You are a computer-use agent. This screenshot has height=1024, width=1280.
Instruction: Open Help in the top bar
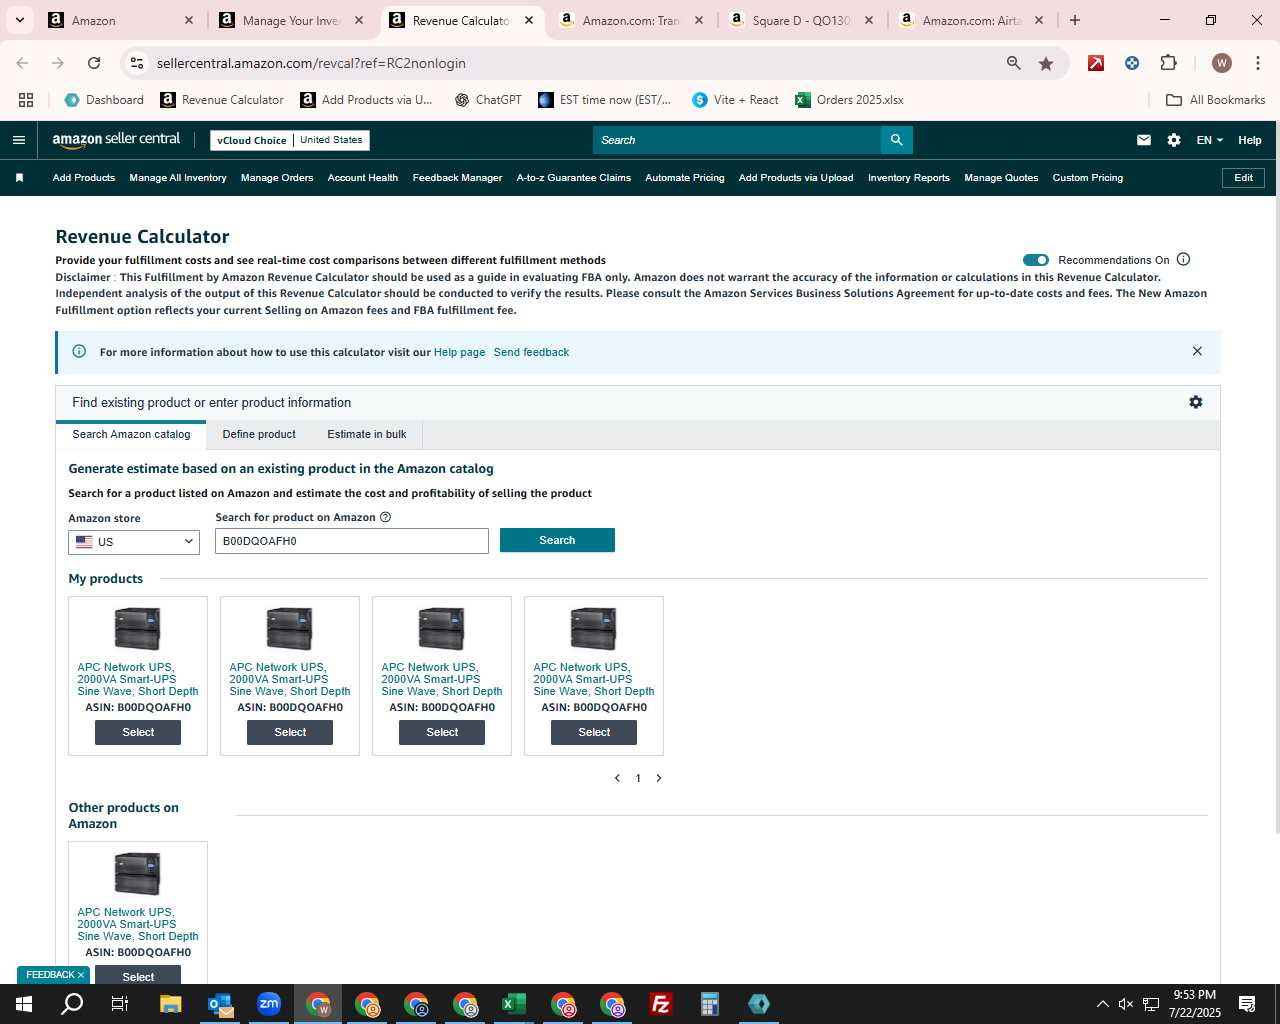pos(1250,140)
